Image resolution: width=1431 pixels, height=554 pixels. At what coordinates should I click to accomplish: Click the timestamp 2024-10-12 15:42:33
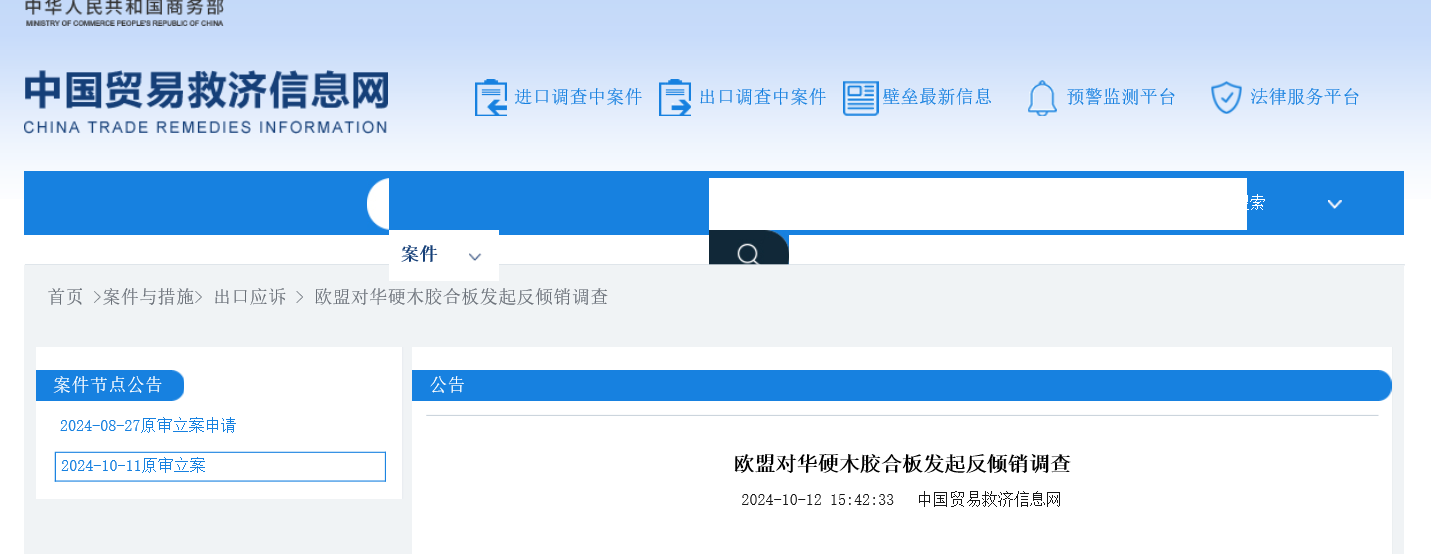[x=817, y=500]
